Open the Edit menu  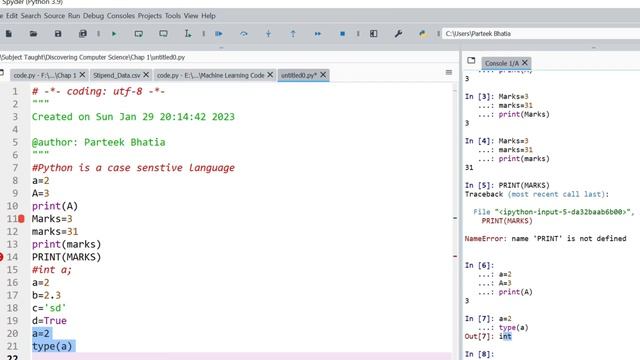(11, 16)
